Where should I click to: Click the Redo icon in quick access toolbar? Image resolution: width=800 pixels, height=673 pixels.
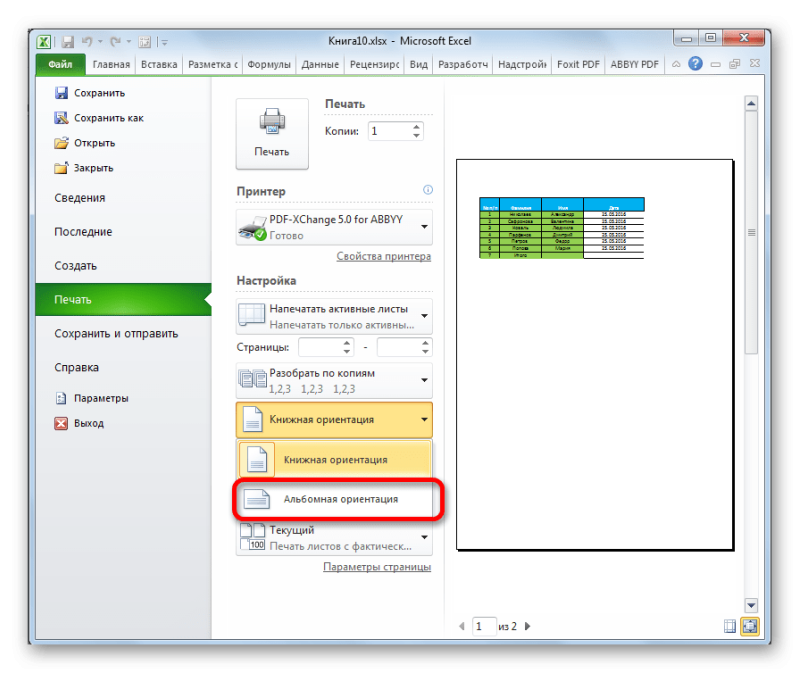[x=116, y=42]
